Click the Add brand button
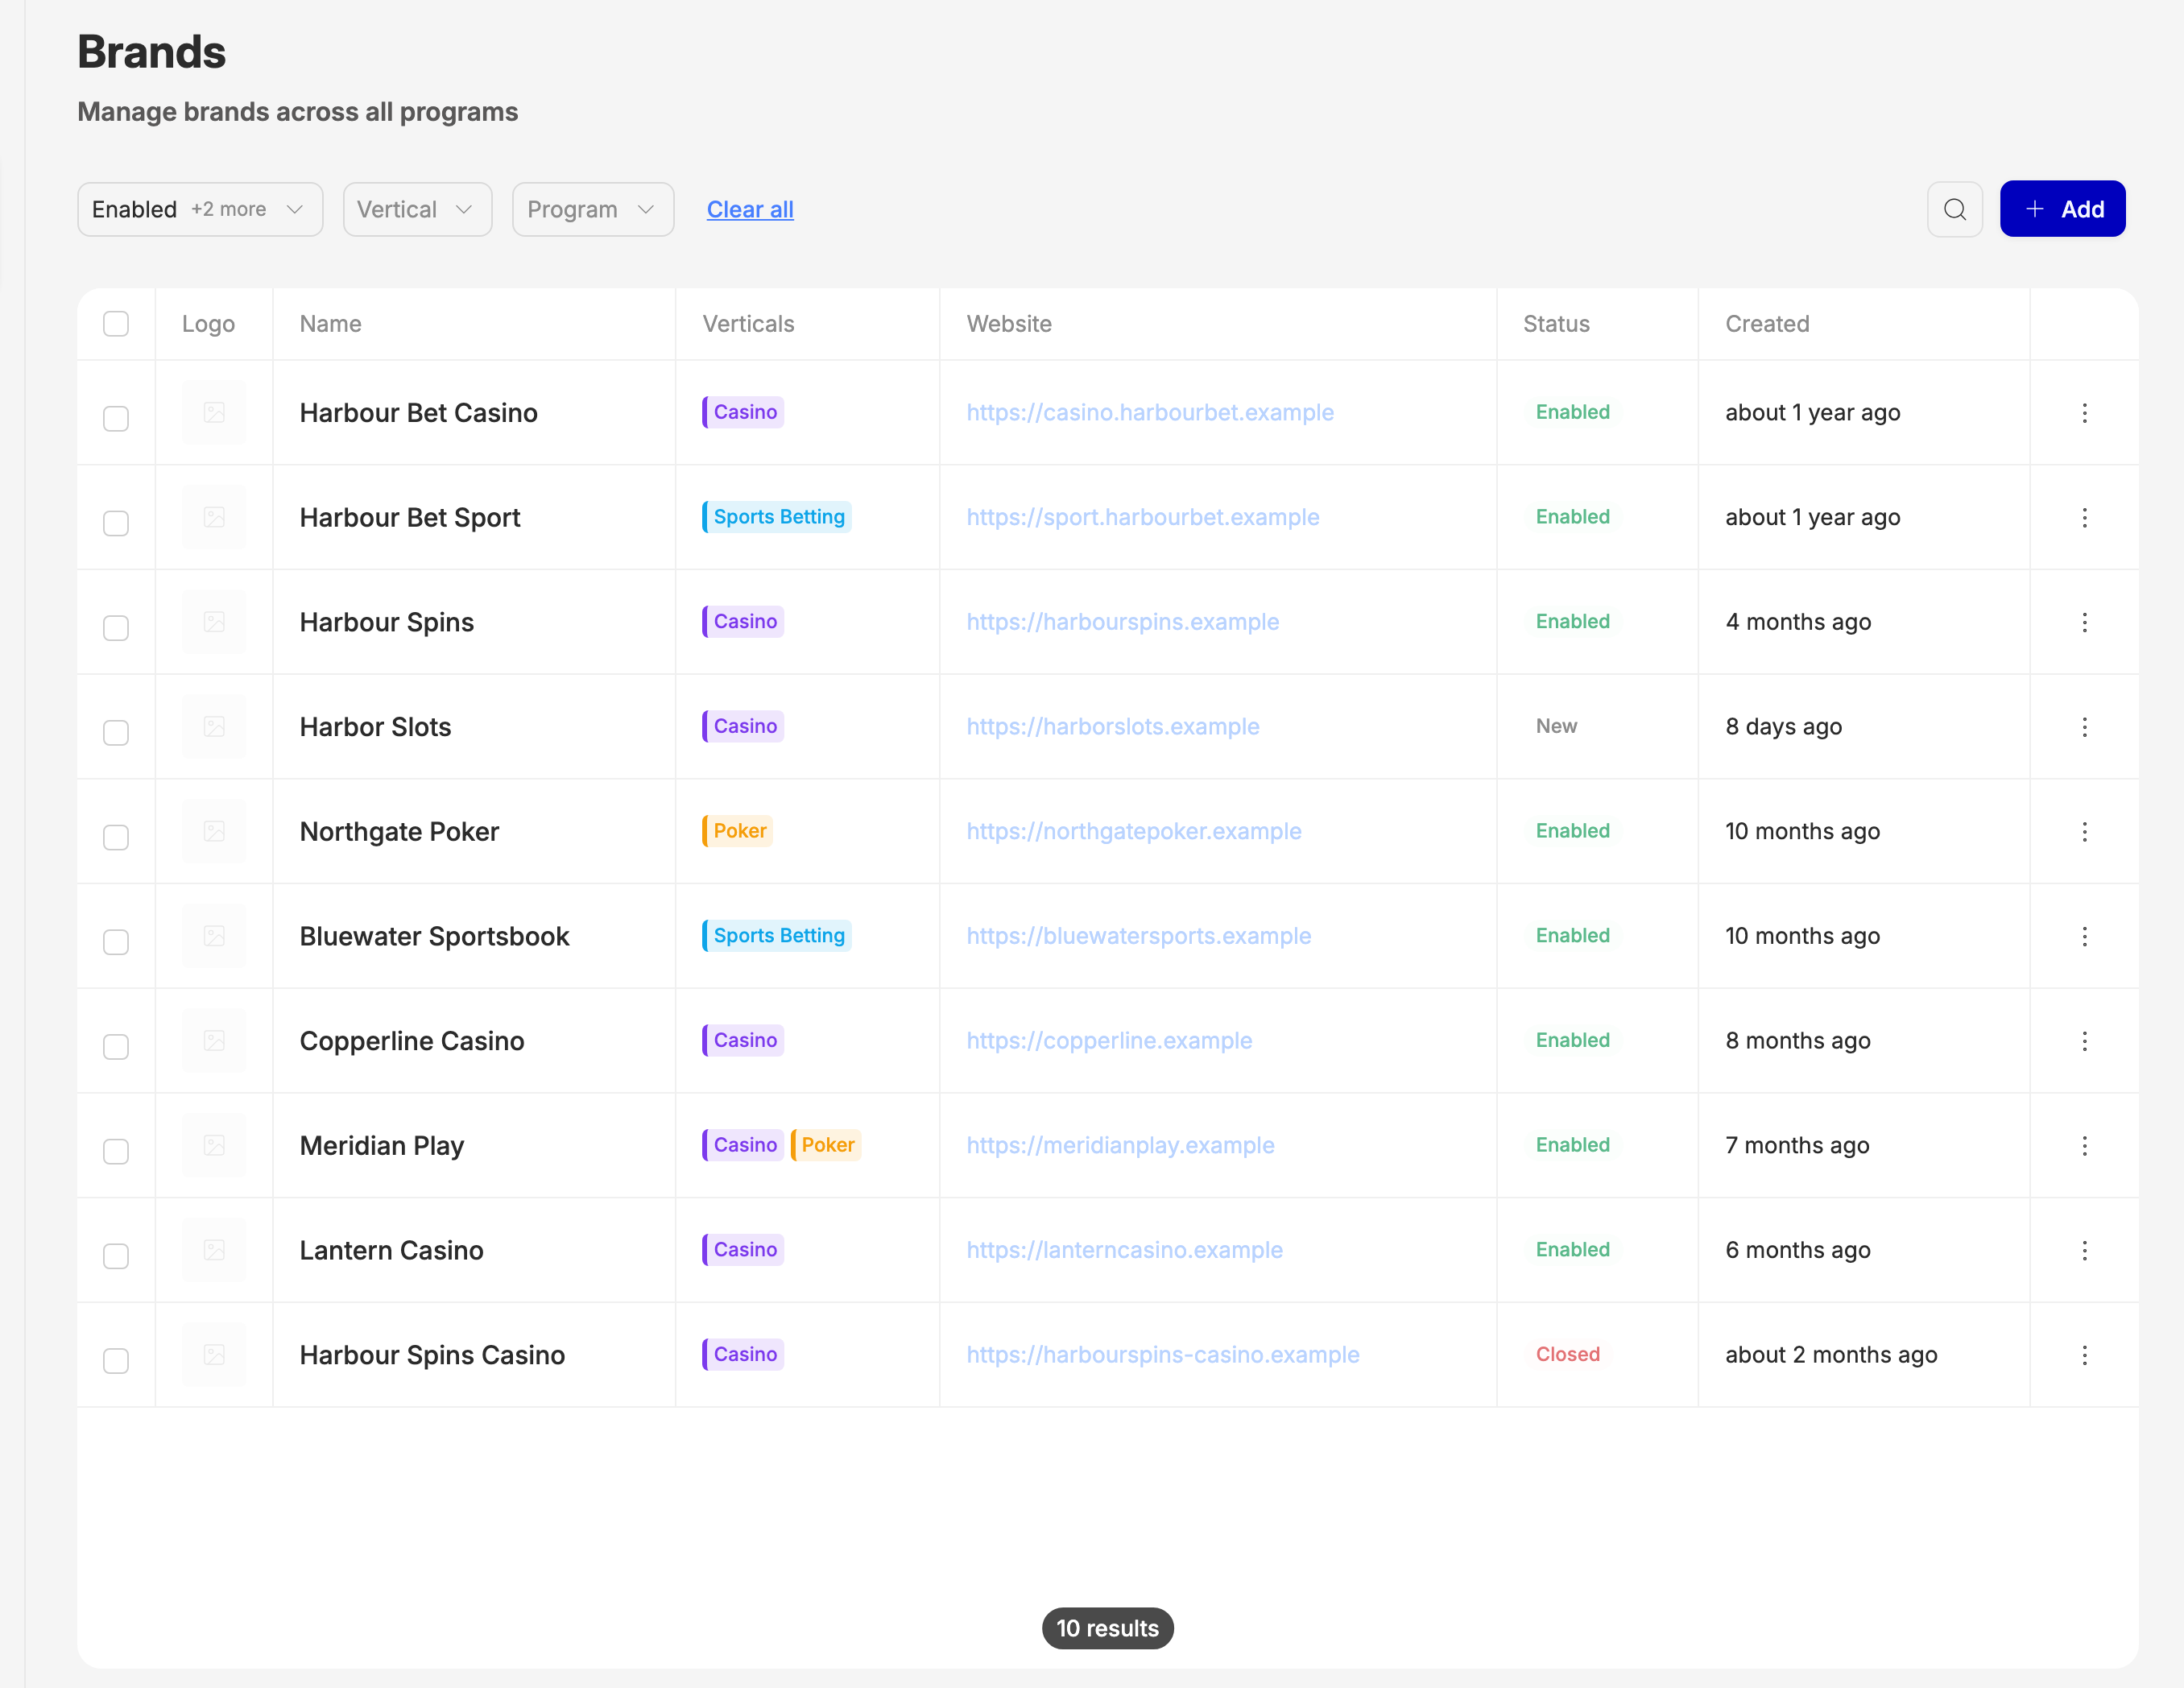Viewport: 2184px width, 1688px height. 2062,209
